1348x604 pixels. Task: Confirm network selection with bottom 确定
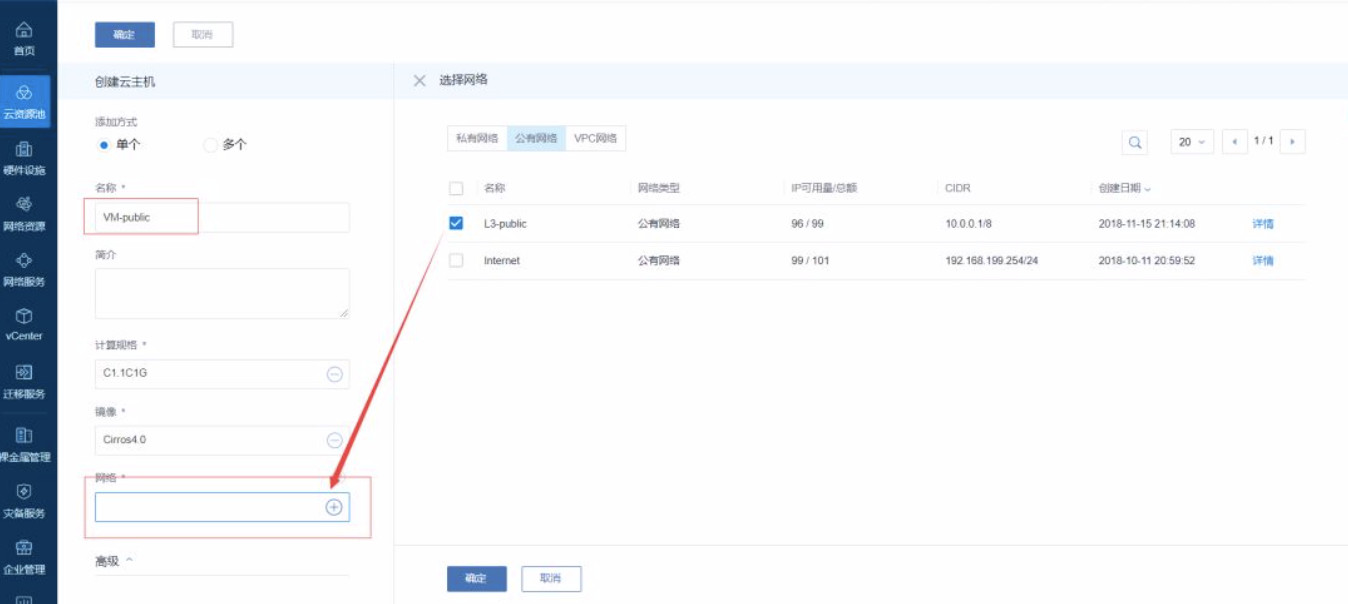pyautogui.click(x=477, y=578)
